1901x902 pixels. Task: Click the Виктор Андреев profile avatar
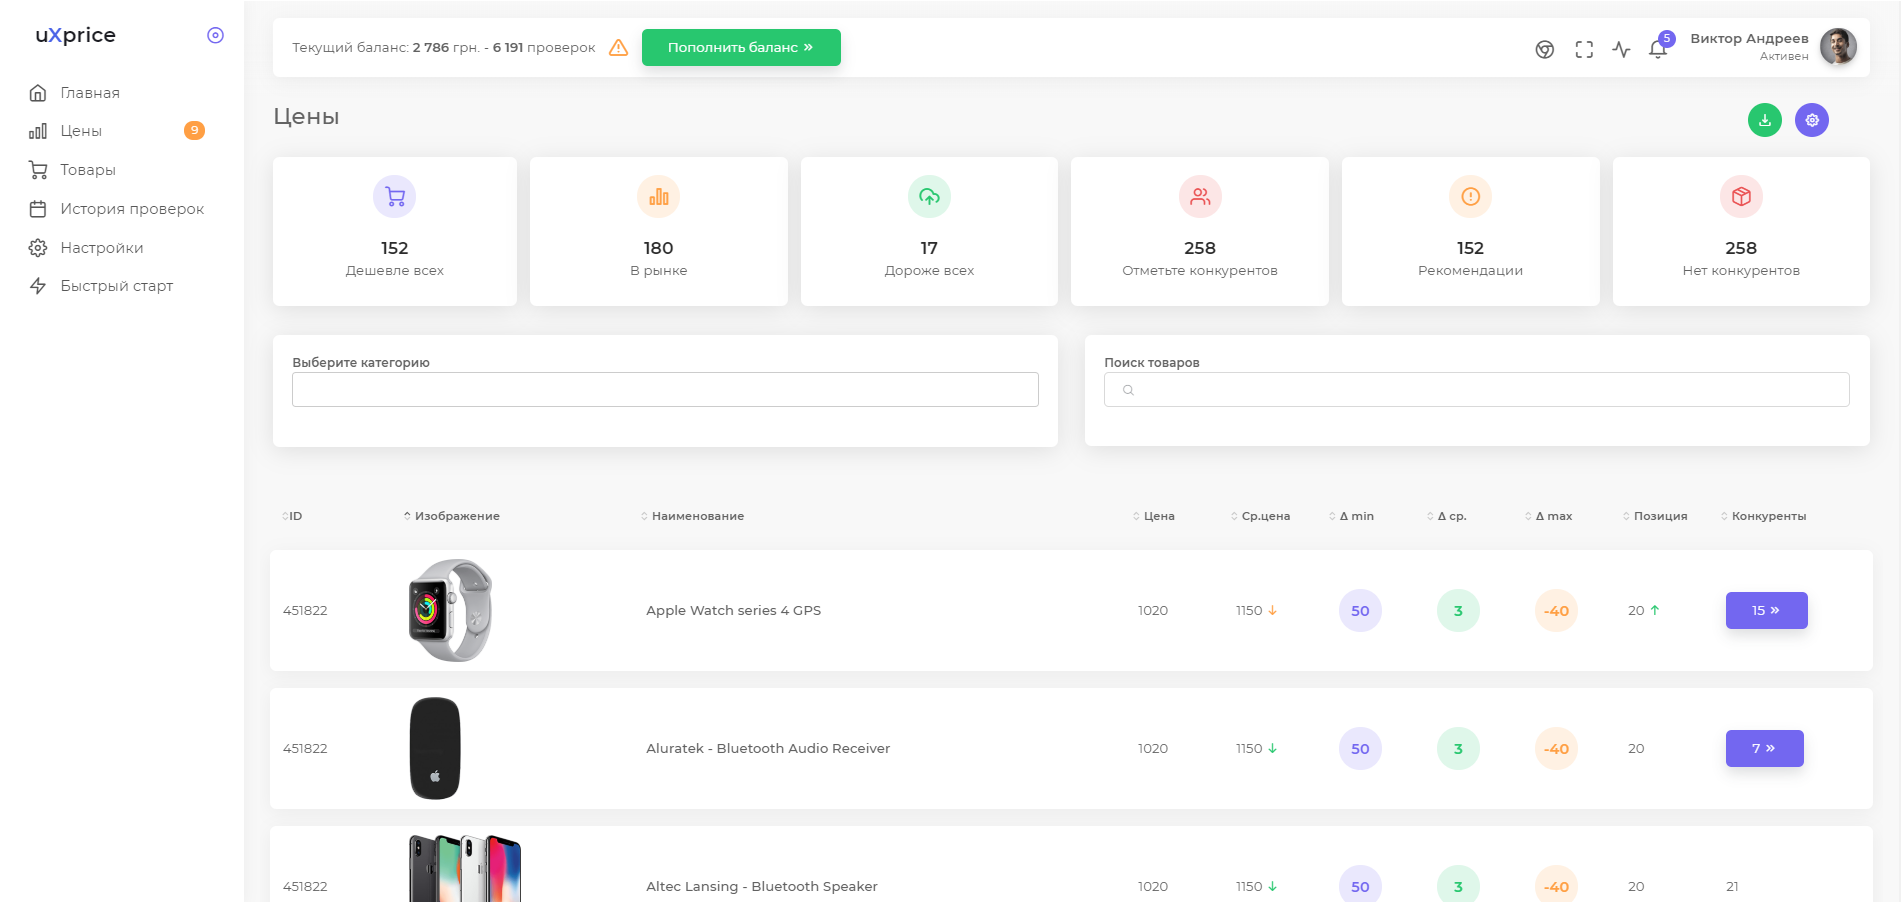[1838, 46]
